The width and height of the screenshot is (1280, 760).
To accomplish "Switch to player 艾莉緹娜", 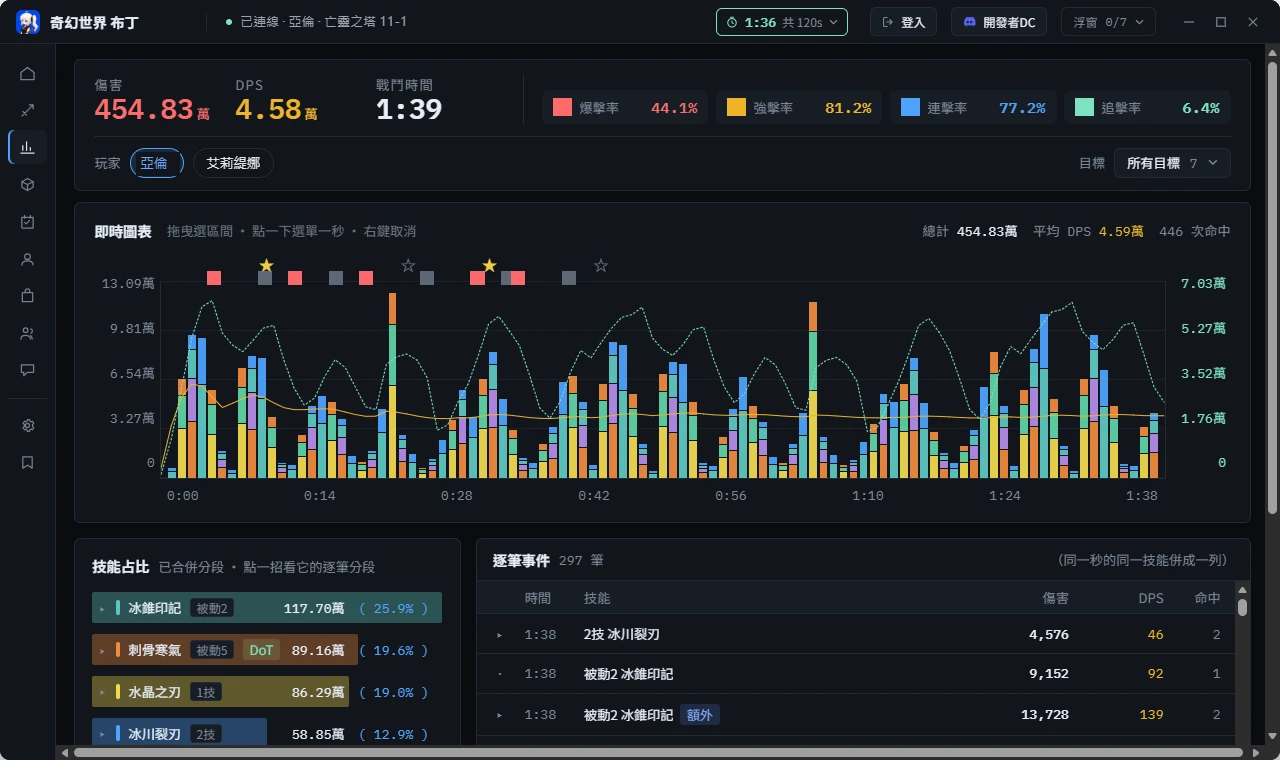I will pyautogui.click(x=233, y=163).
